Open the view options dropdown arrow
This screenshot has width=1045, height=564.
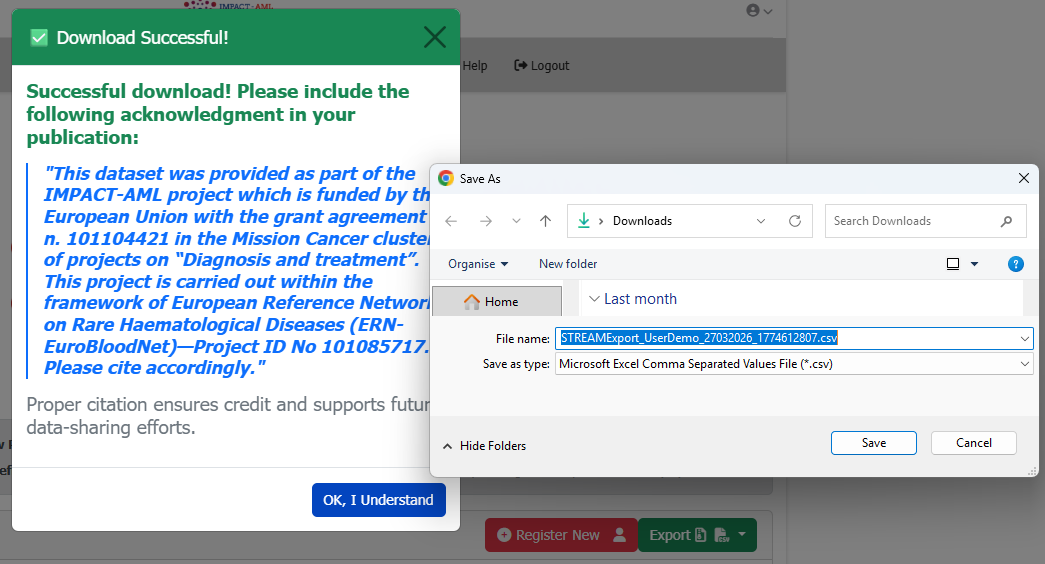(x=974, y=264)
